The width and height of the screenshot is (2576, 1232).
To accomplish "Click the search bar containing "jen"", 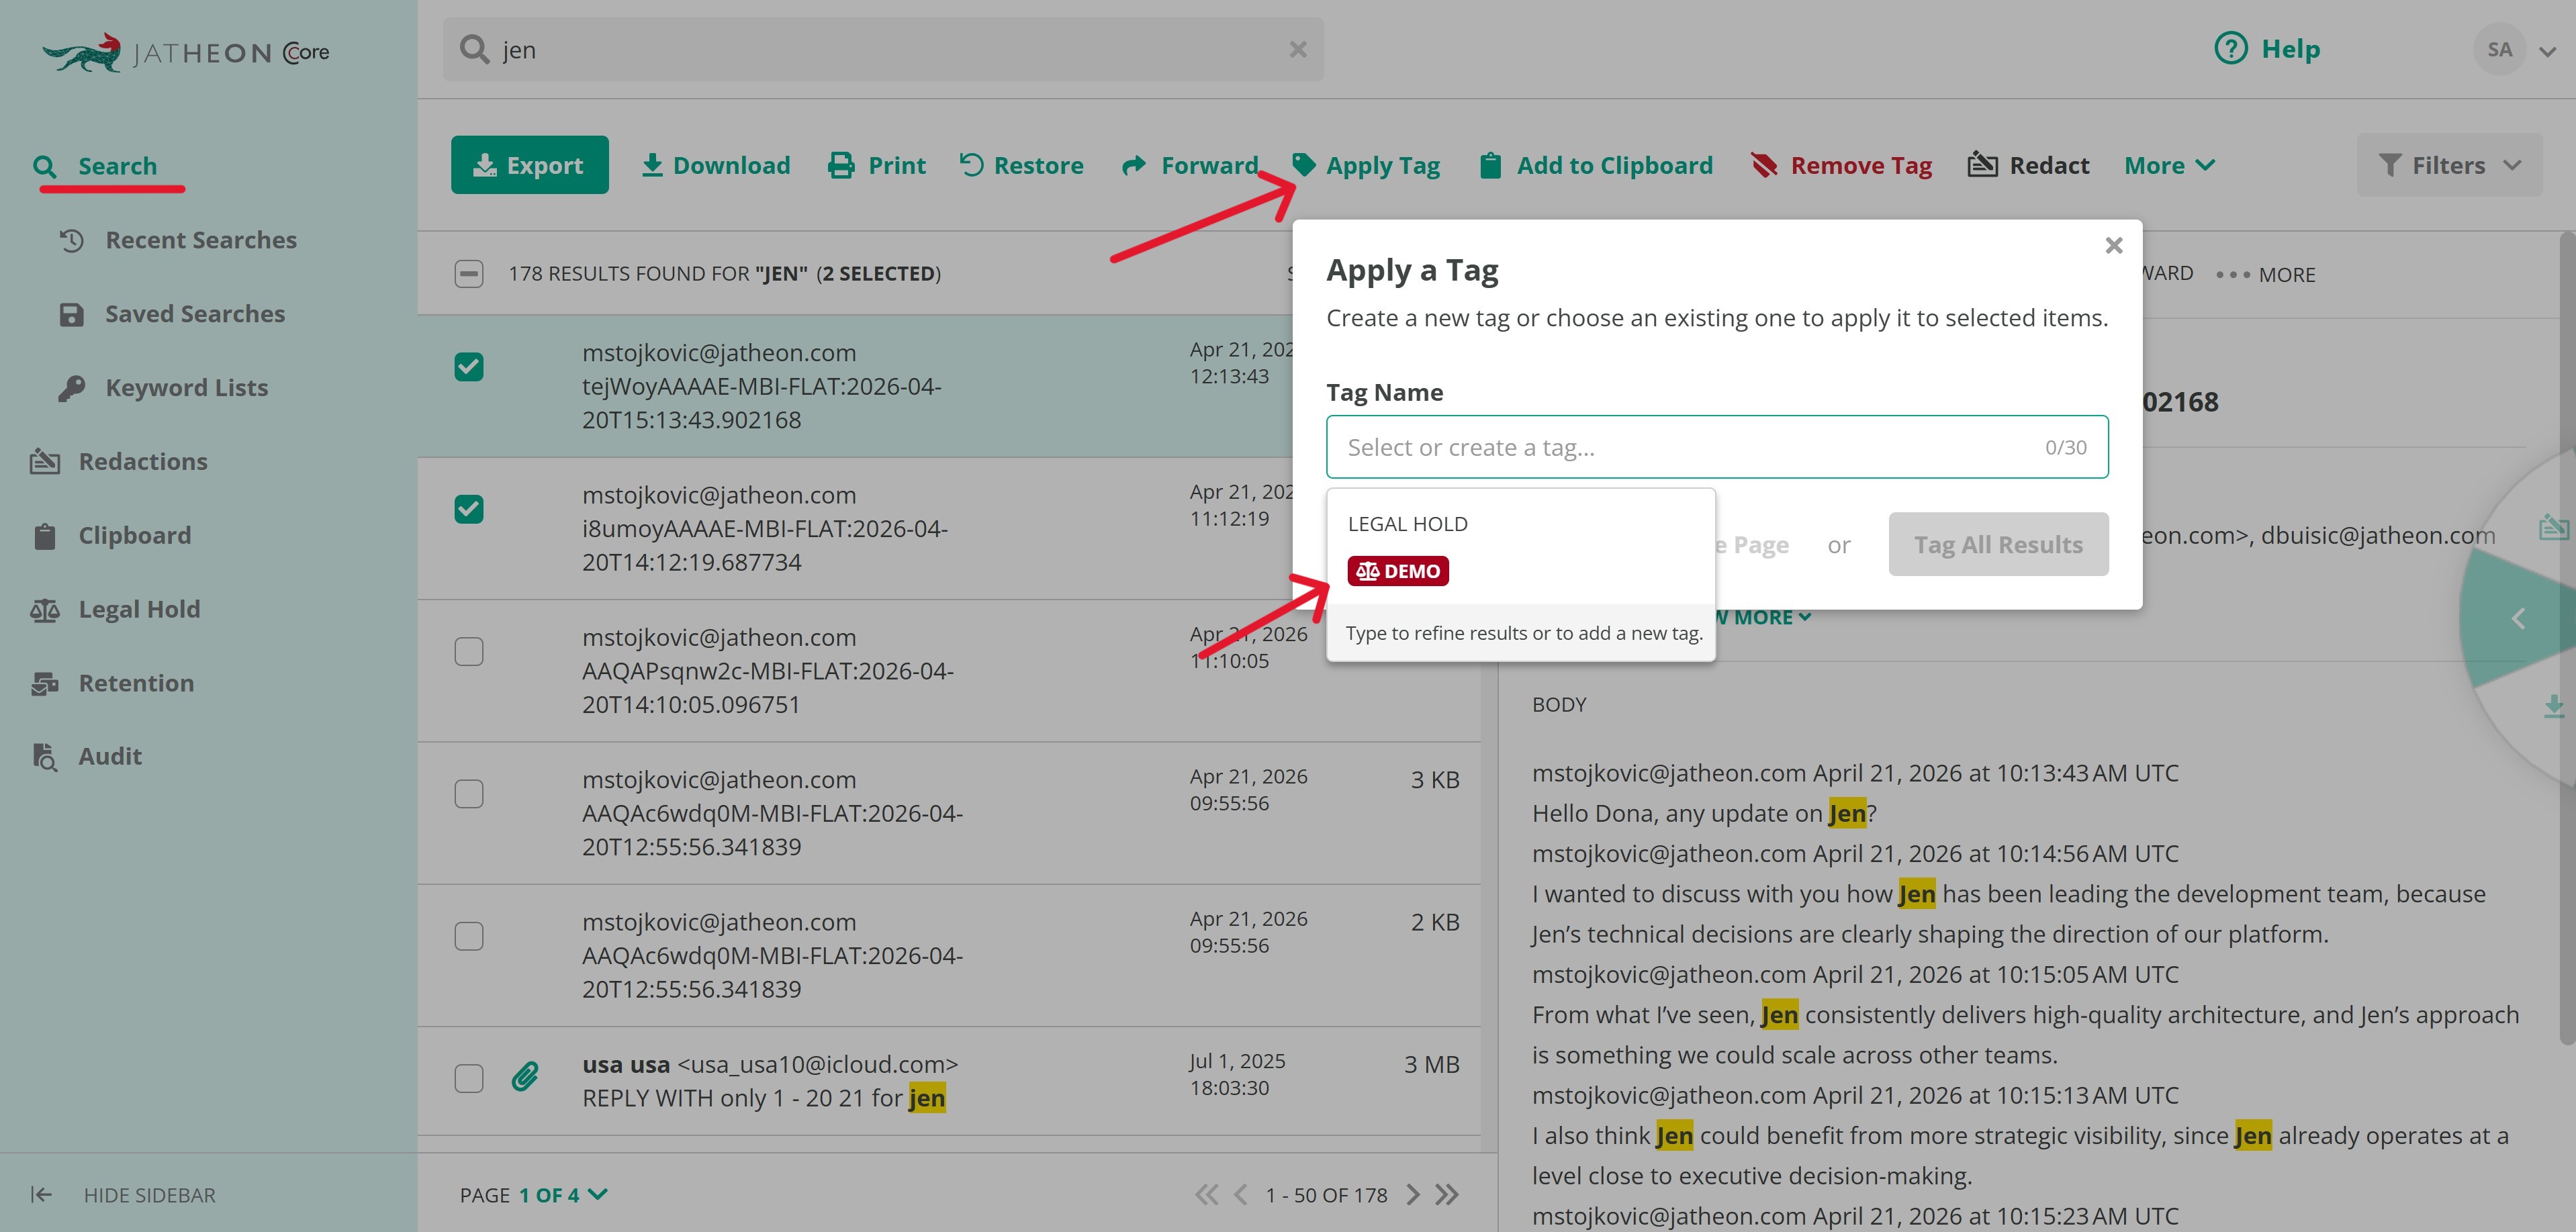I will (x=884, y=50).
